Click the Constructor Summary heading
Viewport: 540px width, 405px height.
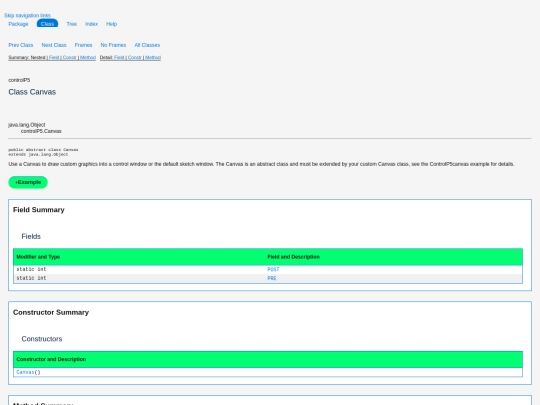(x=51, y=312)
